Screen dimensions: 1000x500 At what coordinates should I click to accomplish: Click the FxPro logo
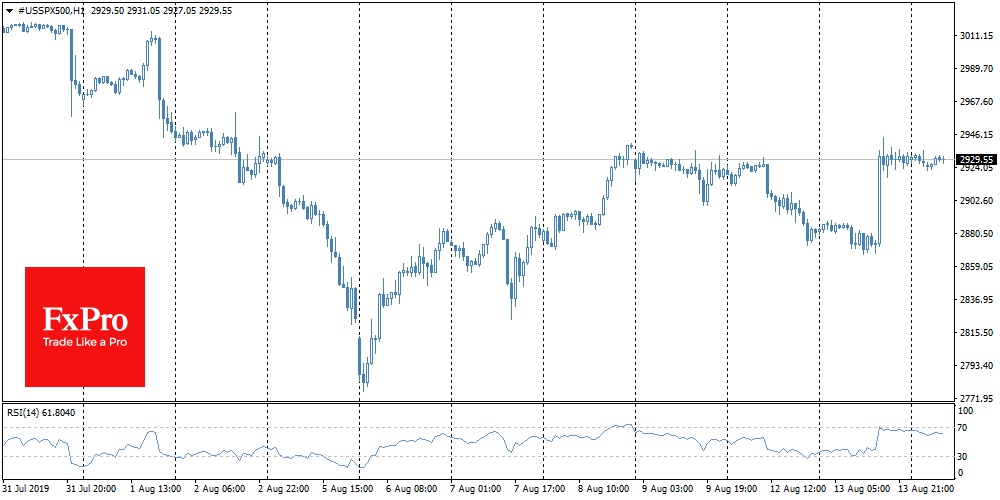[85, 319]
